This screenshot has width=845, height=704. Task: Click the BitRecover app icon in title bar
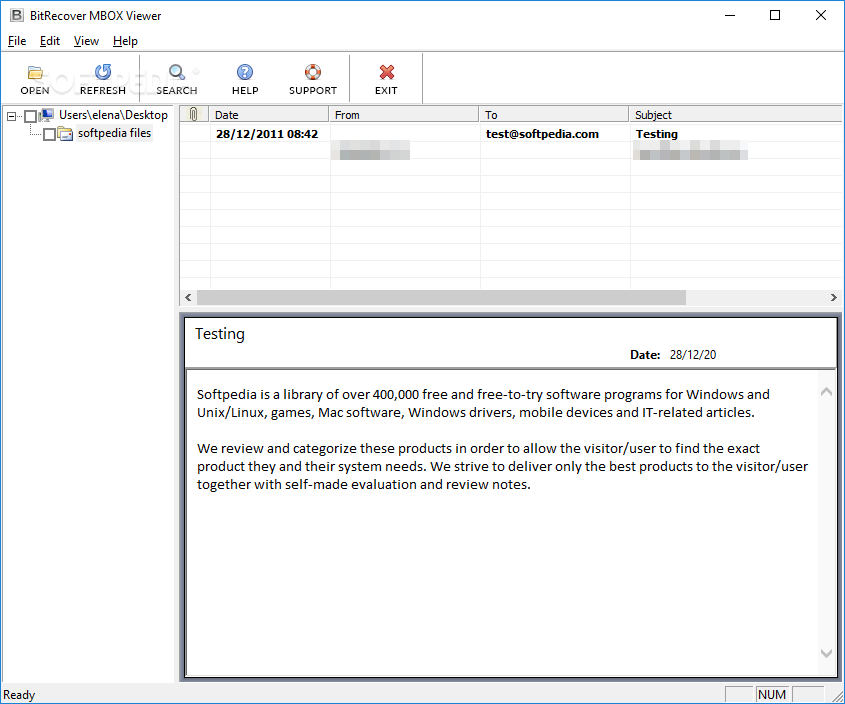[17, 15]
